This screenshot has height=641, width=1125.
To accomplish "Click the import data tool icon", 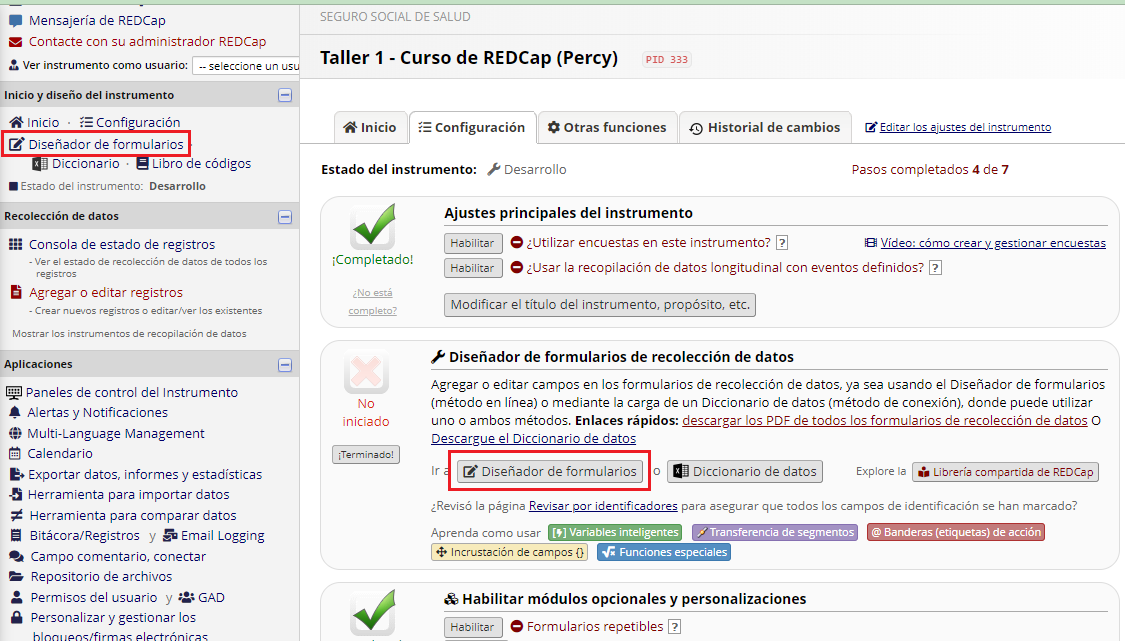I will click(16, 495).
